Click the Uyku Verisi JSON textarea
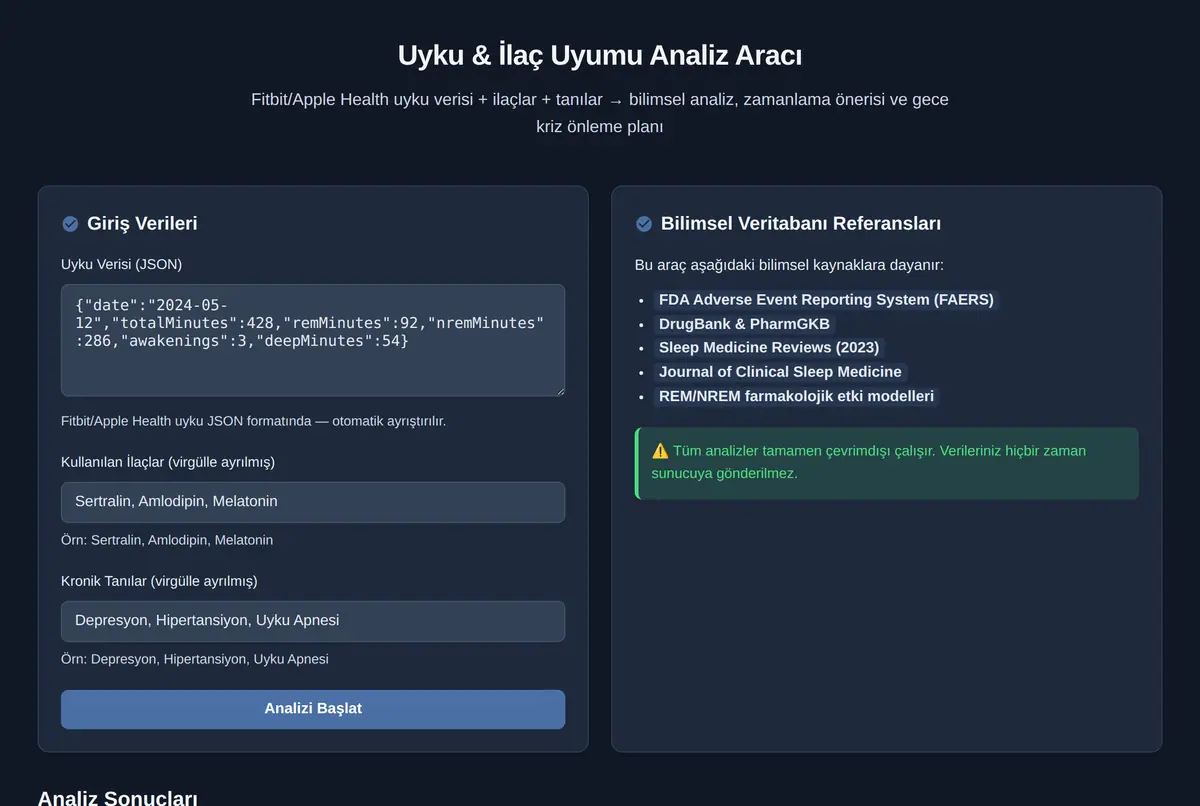This screenshot has width=1200, height=806. pos(313,340)
